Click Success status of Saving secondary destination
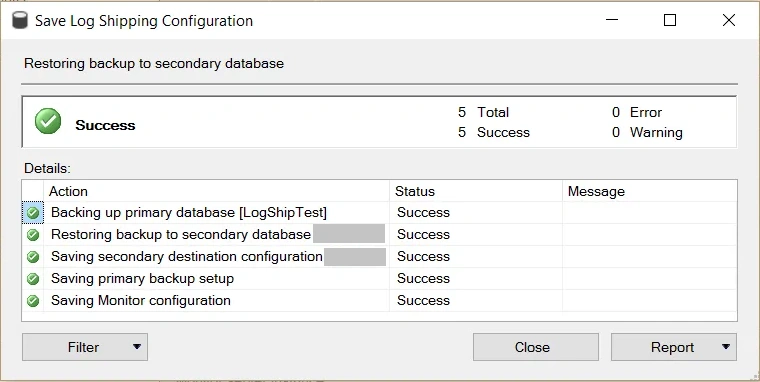Viewport: 760px width, 382px height. tap(423, 256)
